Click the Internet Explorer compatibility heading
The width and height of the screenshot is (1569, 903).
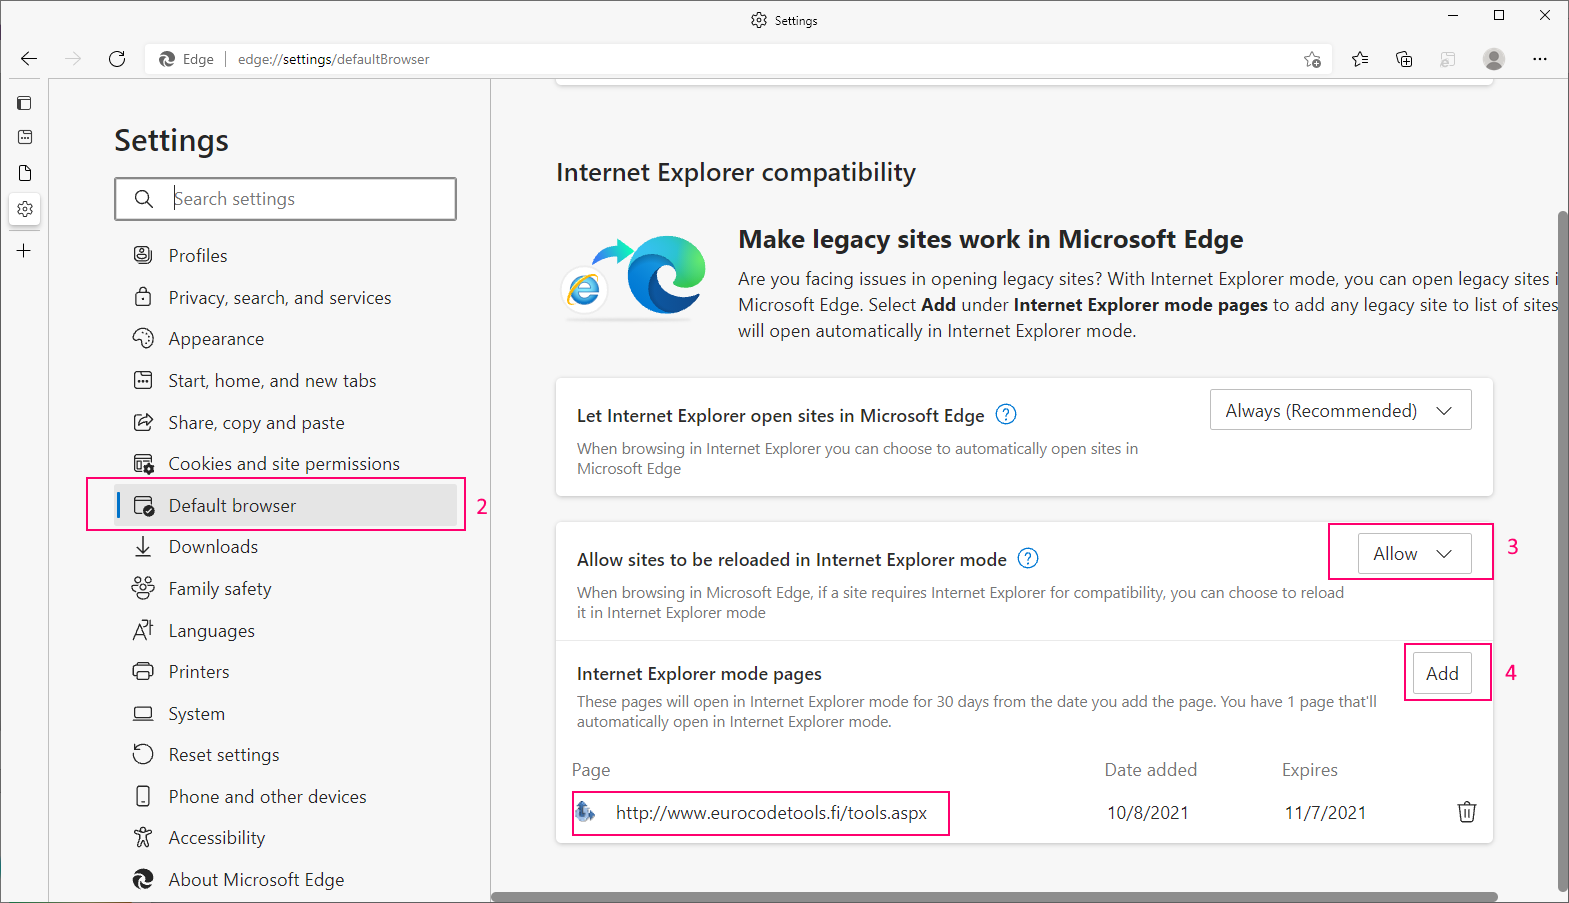pyautogui.click(x=736, y=173)
